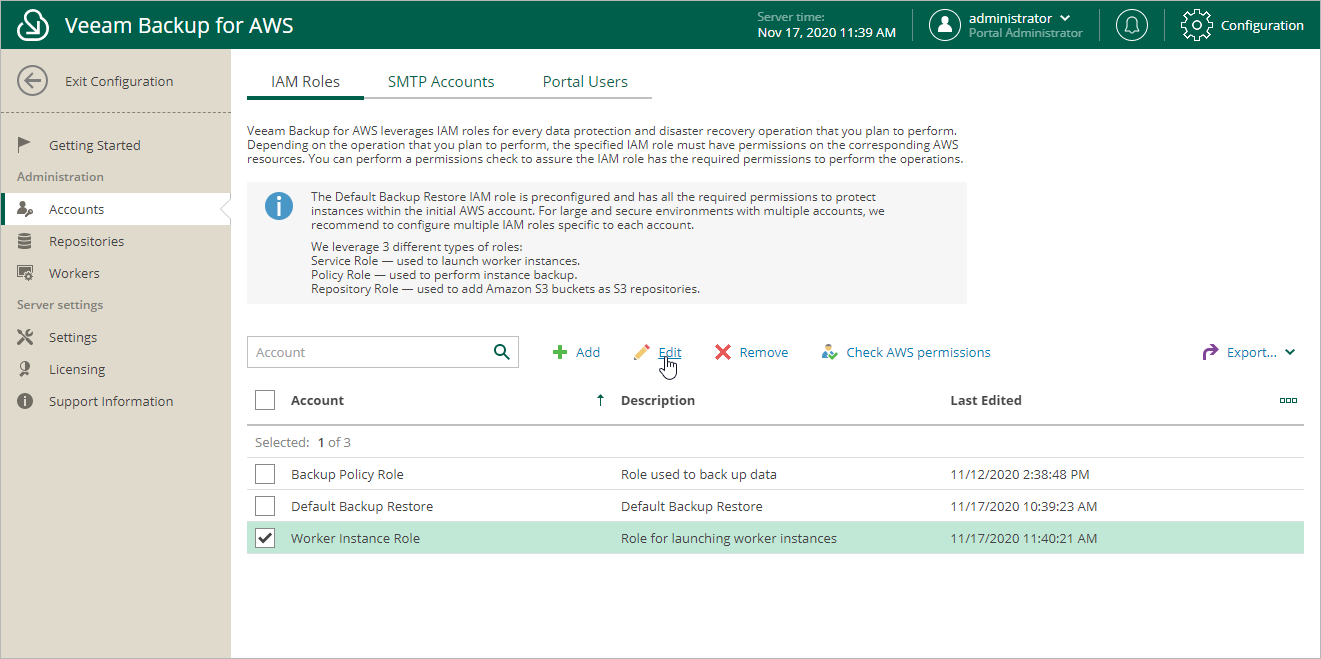Check the Backup Policy Role checkbox
This screenshot has width=1321, height=659.
pos(265,474)
